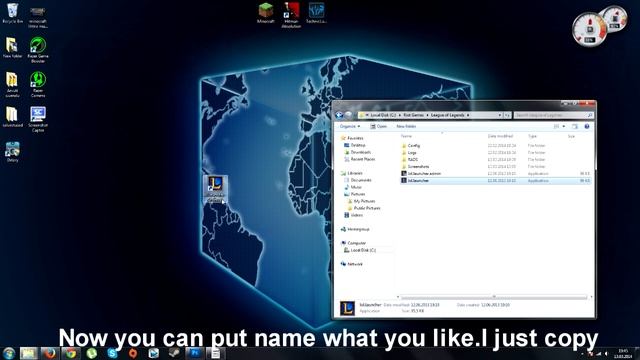Click the Steam taskbar icon

click(174, 353)
